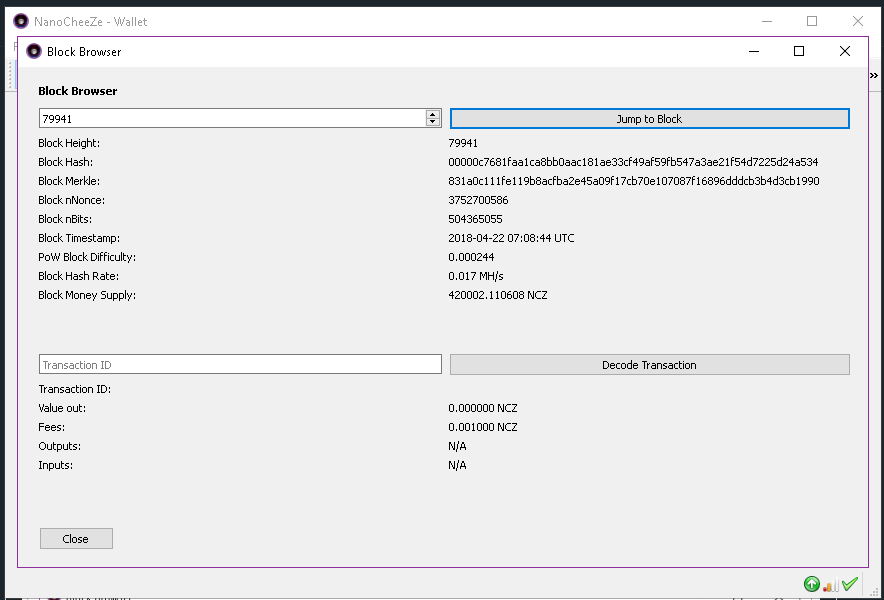Click the Block Timestamp: label
Image resolution: width=884 pixels, height=600 pixels.
click(79, 238)
